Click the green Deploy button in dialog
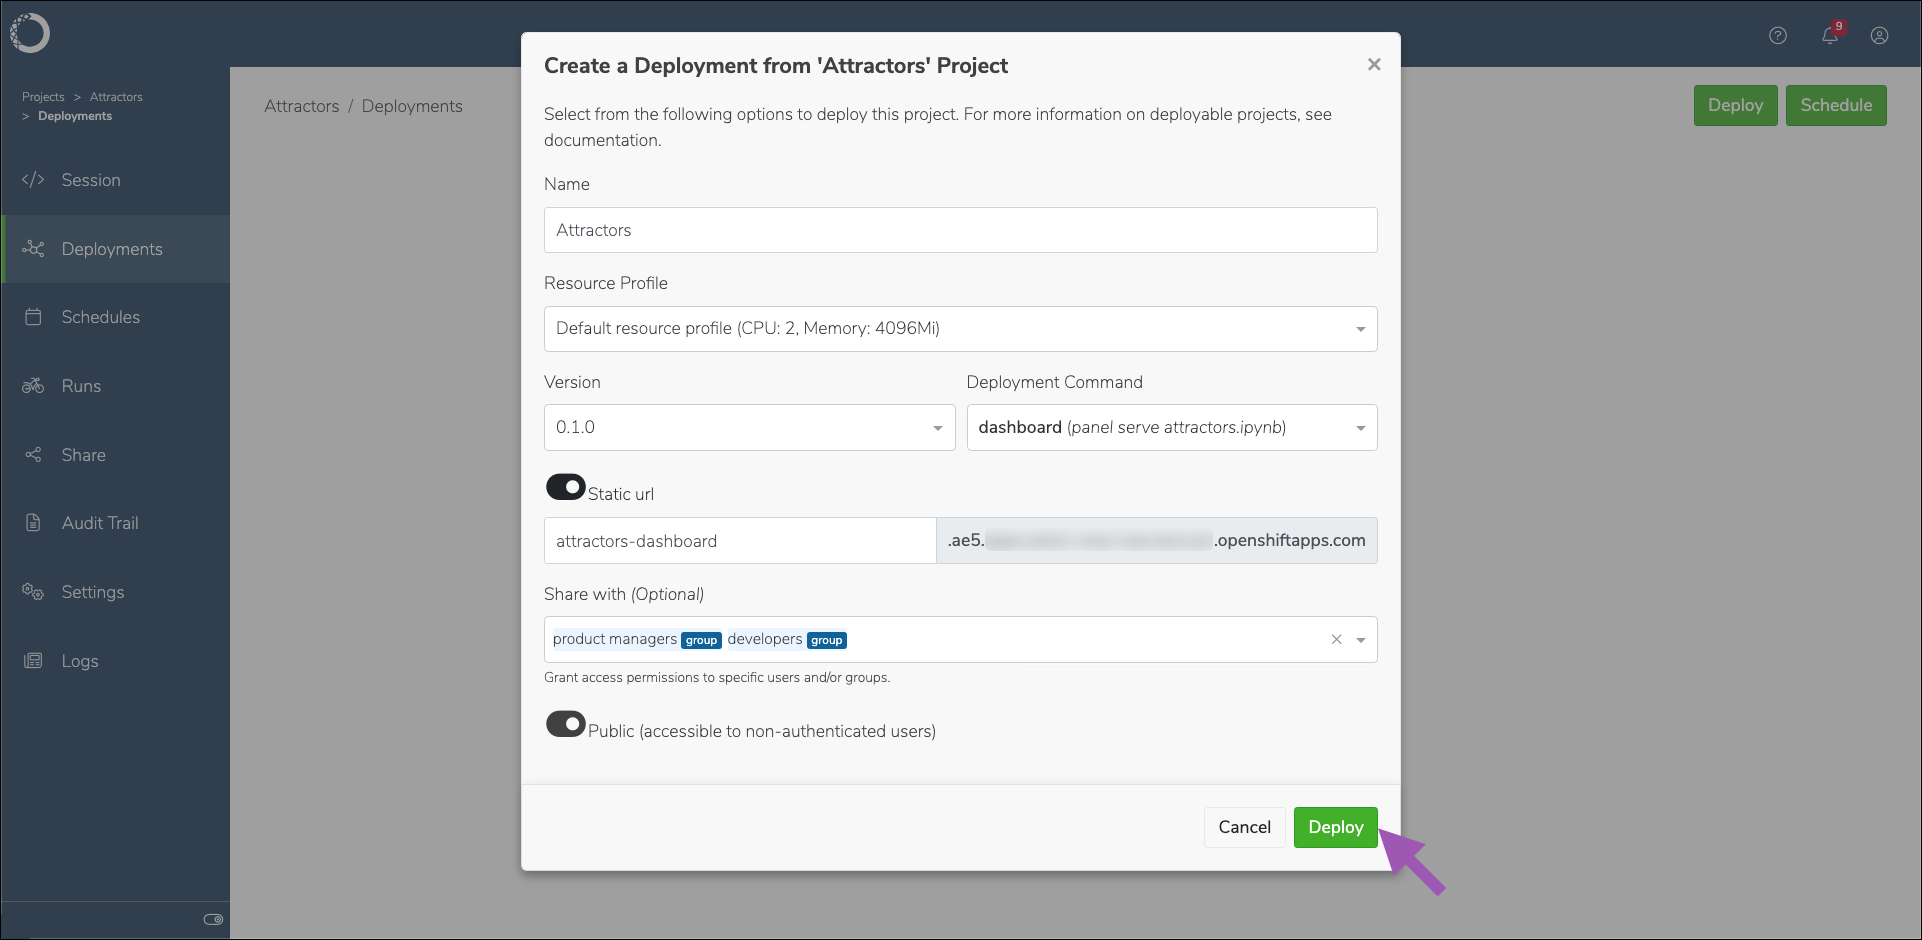The height and width of the screenshot is (940, 1922). [1335, 828]
